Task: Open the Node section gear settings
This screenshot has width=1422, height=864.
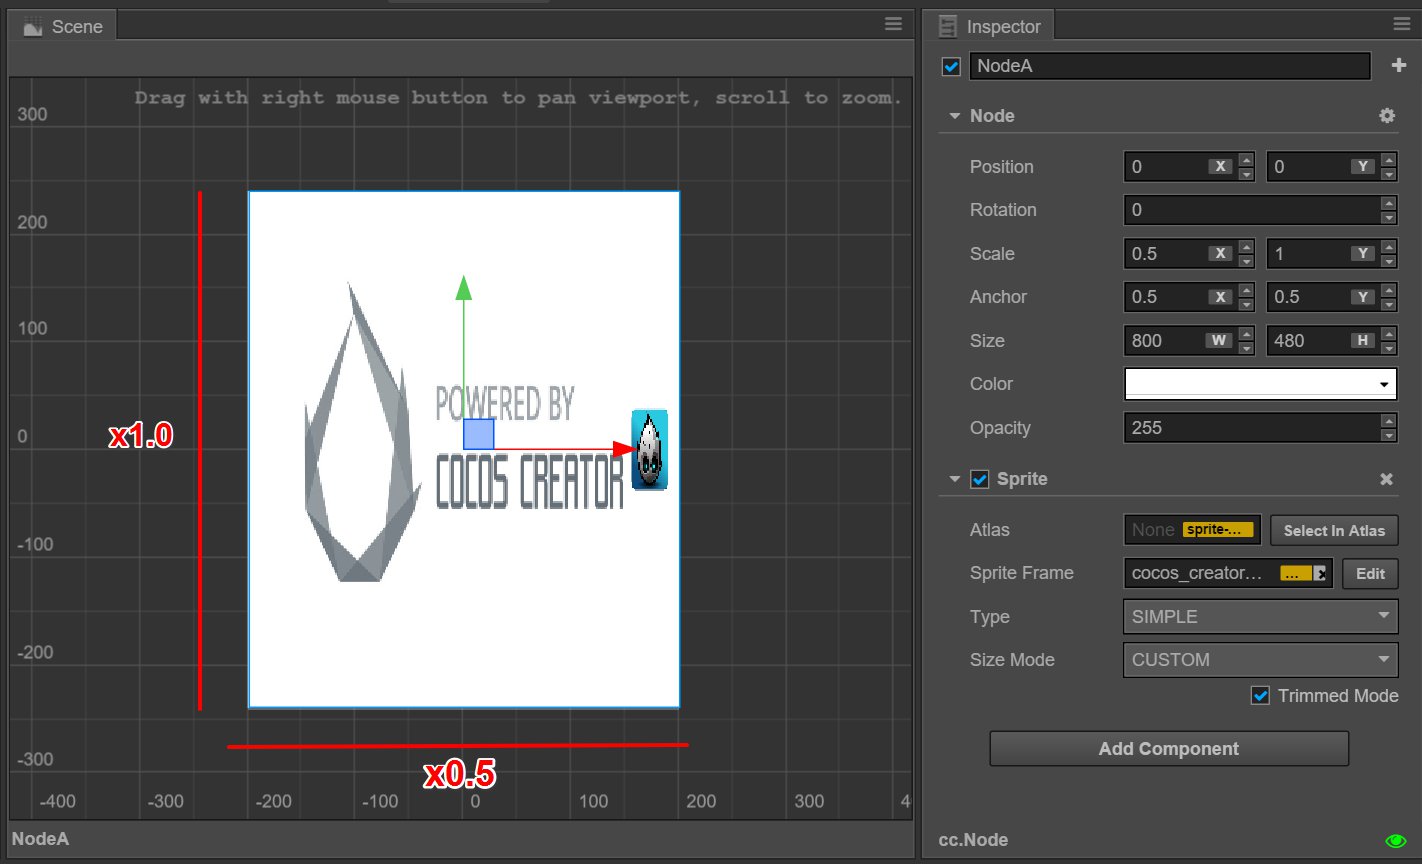Action: tap(1386, 116)
